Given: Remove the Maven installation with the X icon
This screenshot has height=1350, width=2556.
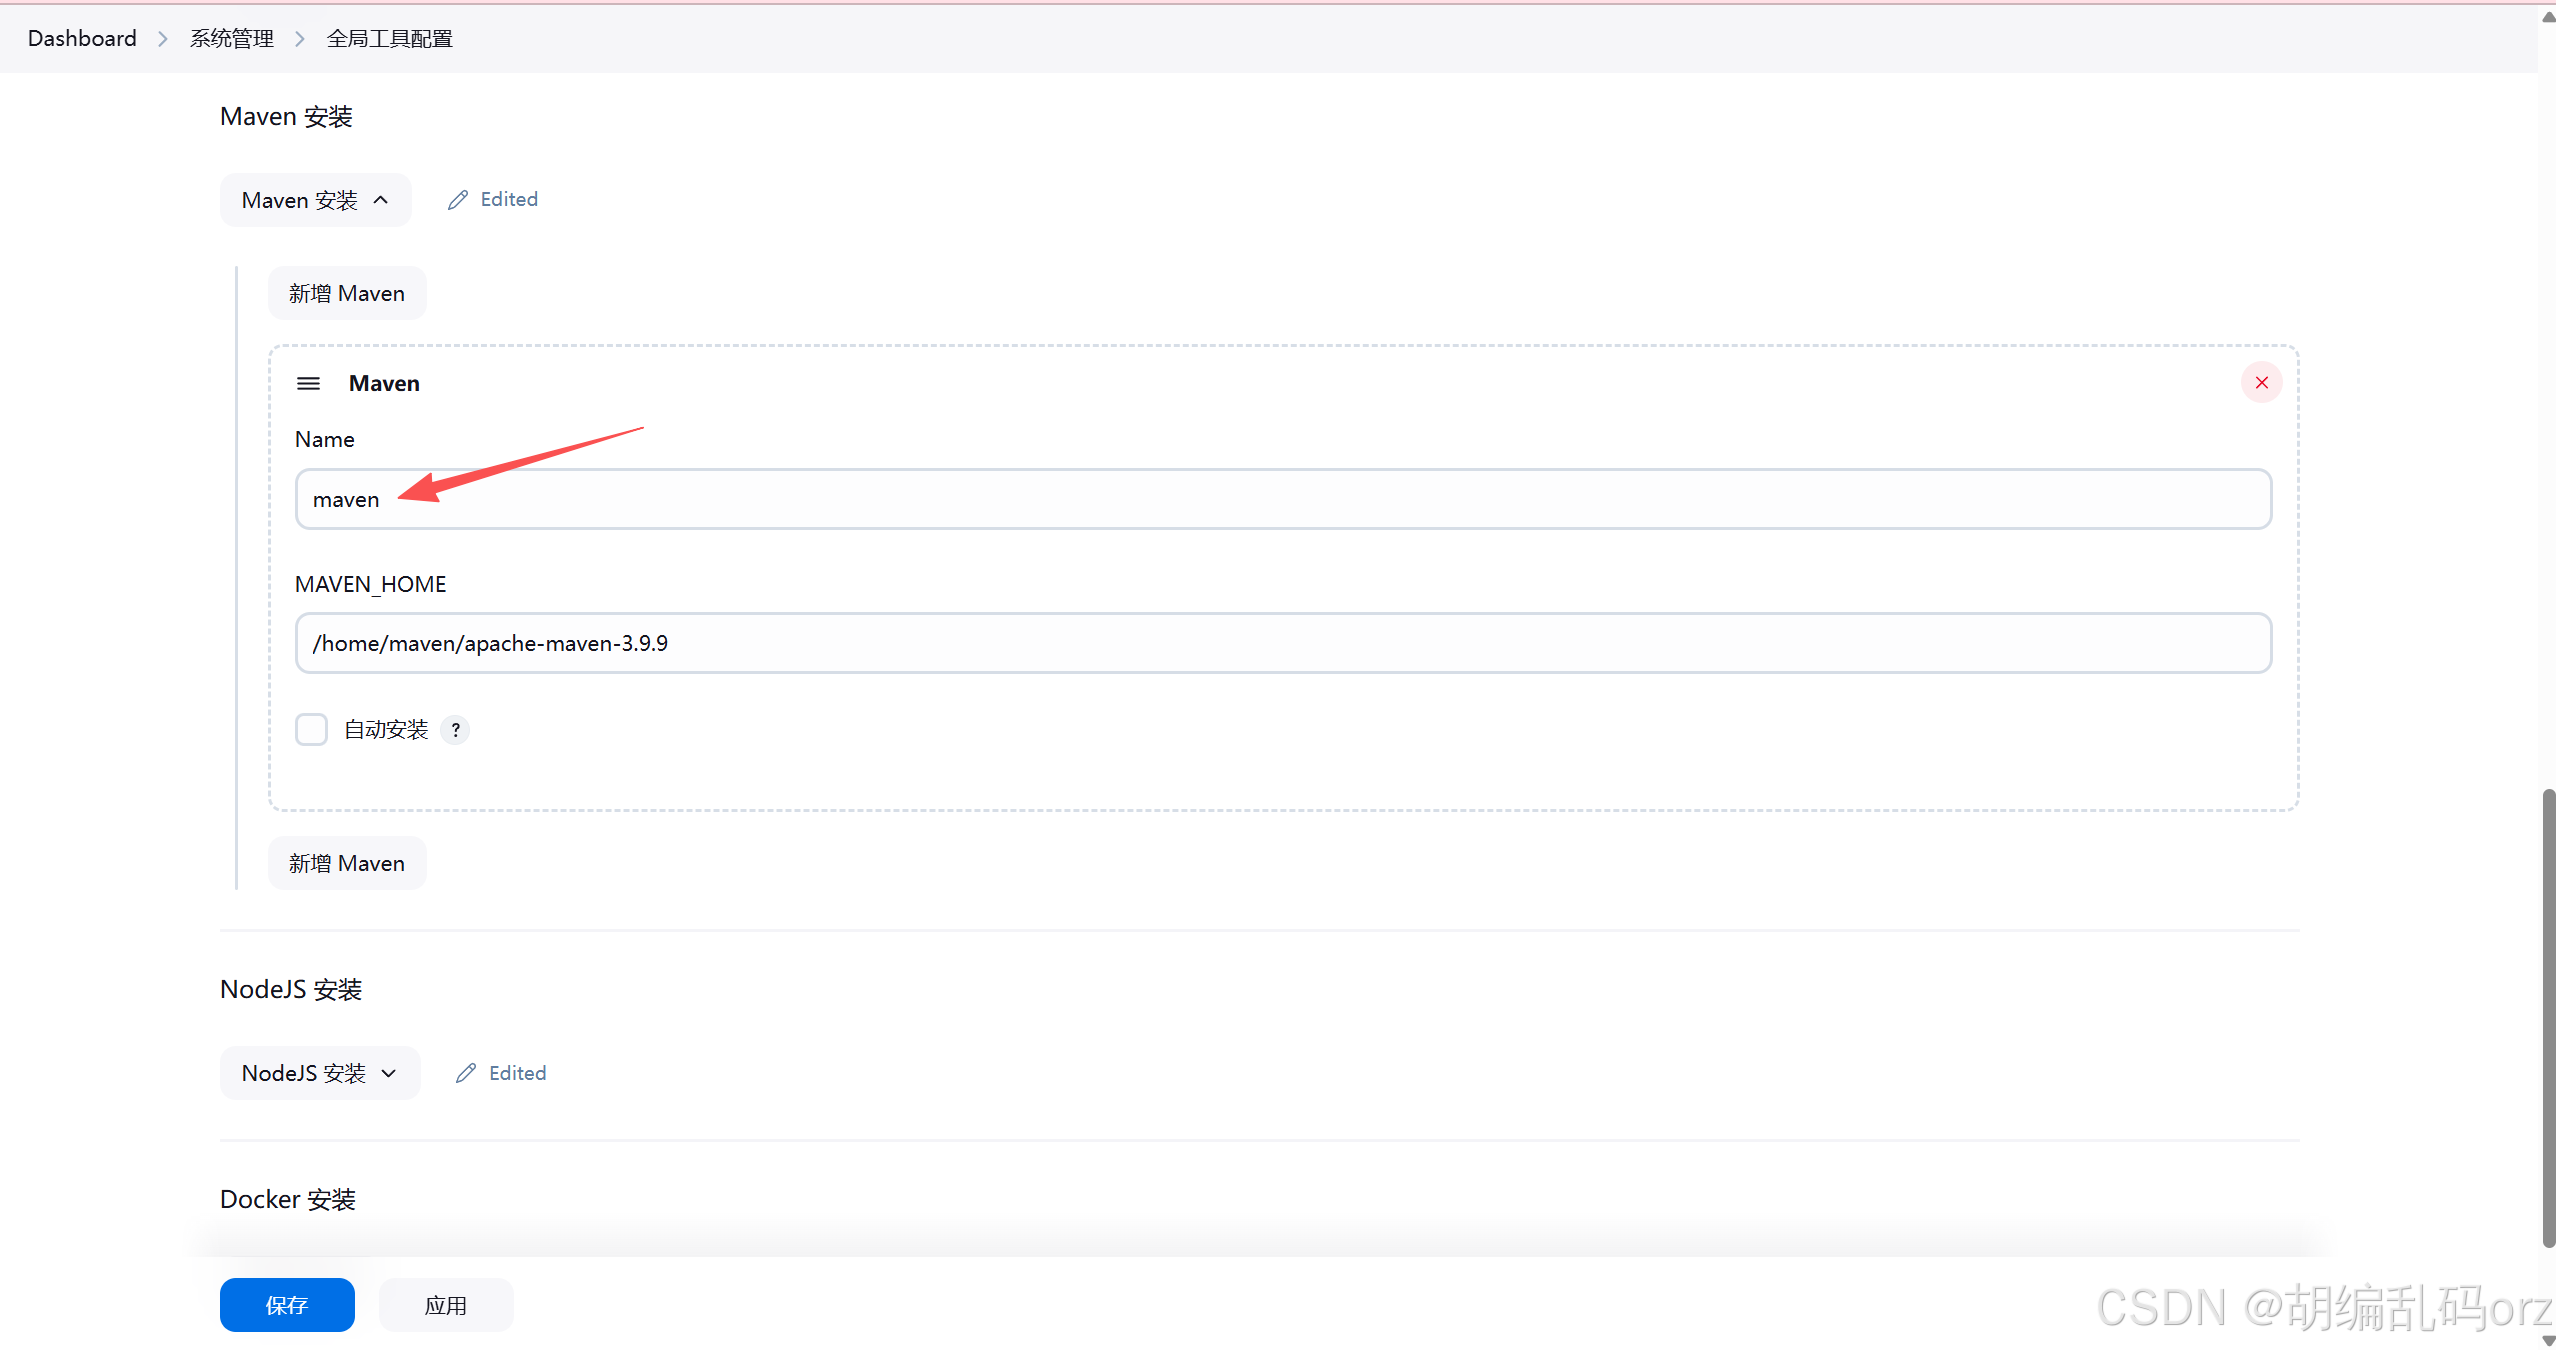Looking at the screenshot, I should pos(2261,383).
